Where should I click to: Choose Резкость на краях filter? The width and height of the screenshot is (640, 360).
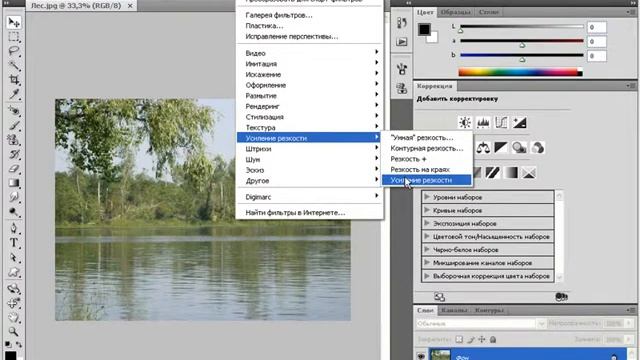(x=427, y=169)
